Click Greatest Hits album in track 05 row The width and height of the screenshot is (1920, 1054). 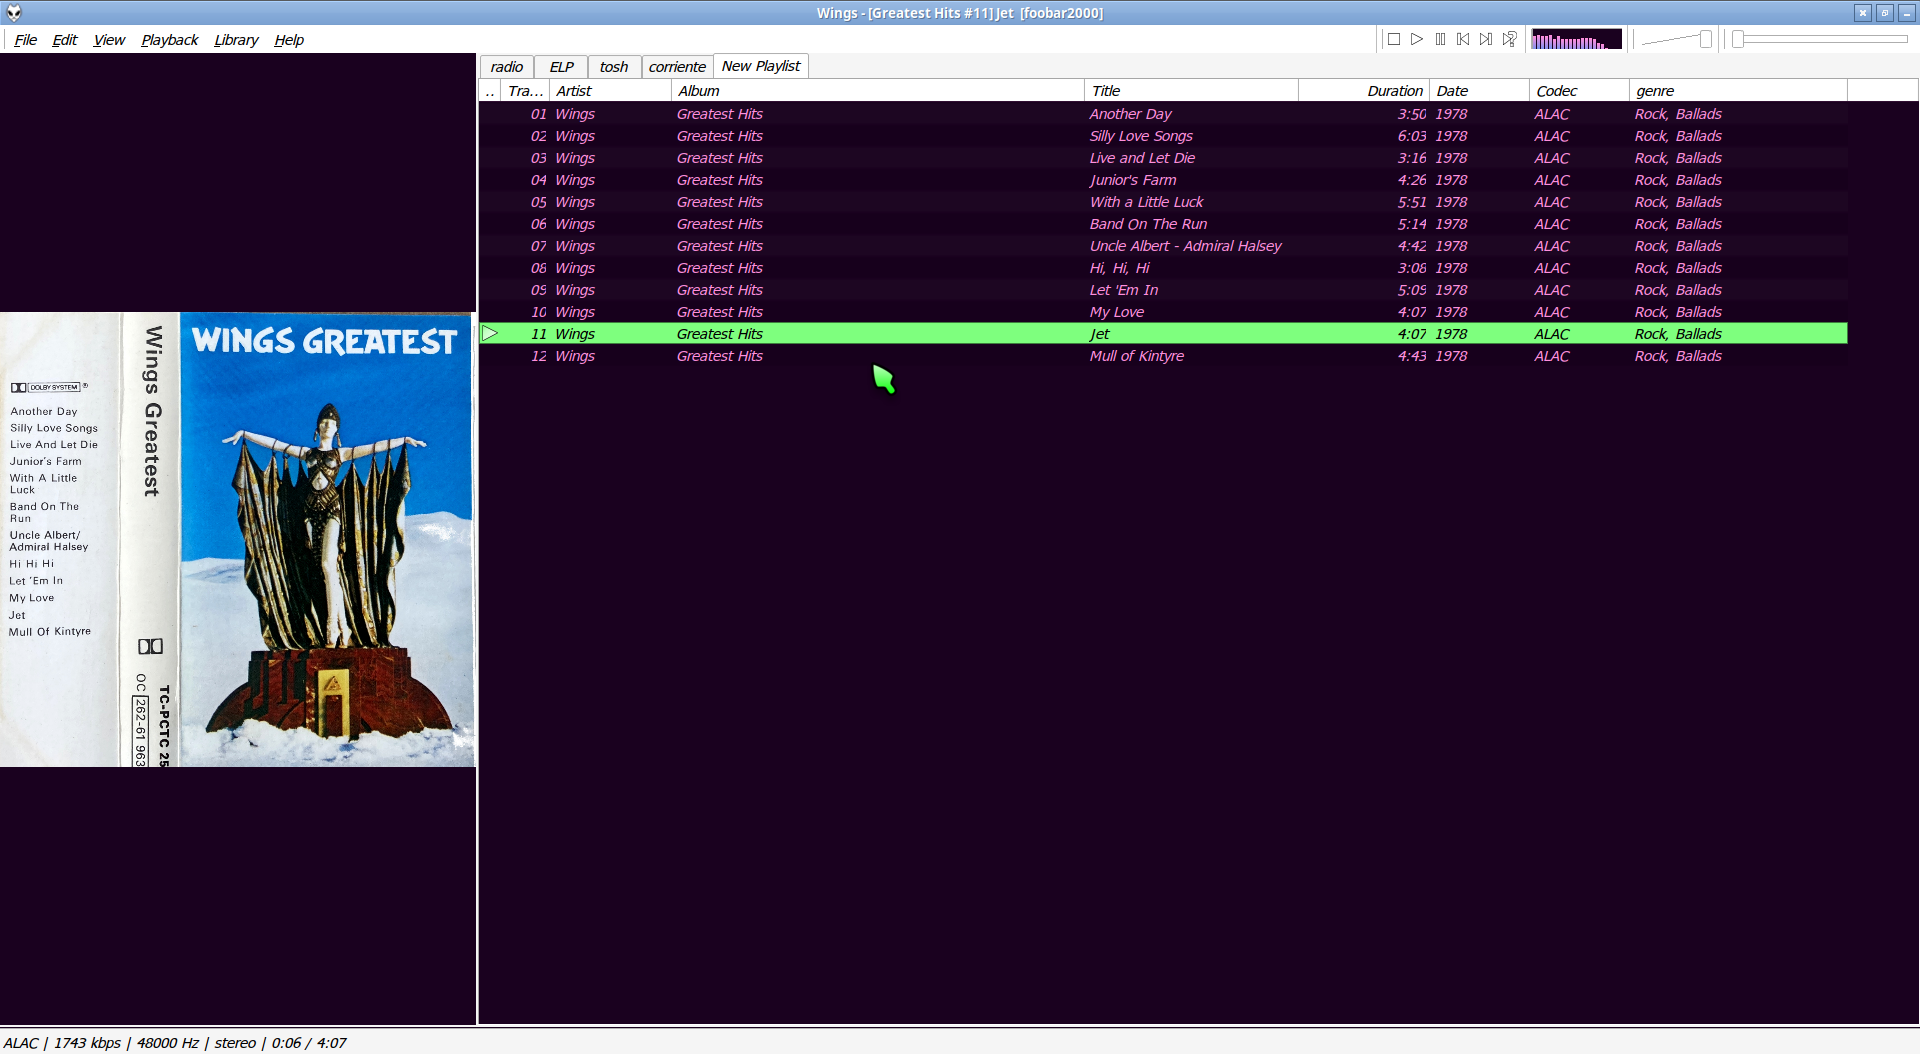(719, 202)
